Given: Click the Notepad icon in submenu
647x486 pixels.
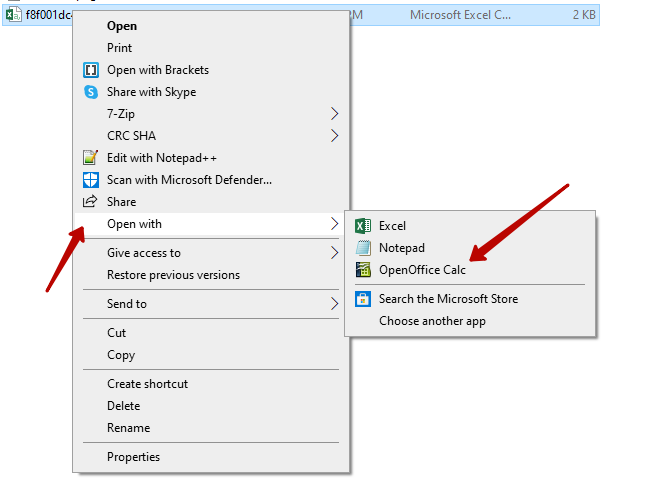Looking at the screenshot, I should click(x=363, y=248).
